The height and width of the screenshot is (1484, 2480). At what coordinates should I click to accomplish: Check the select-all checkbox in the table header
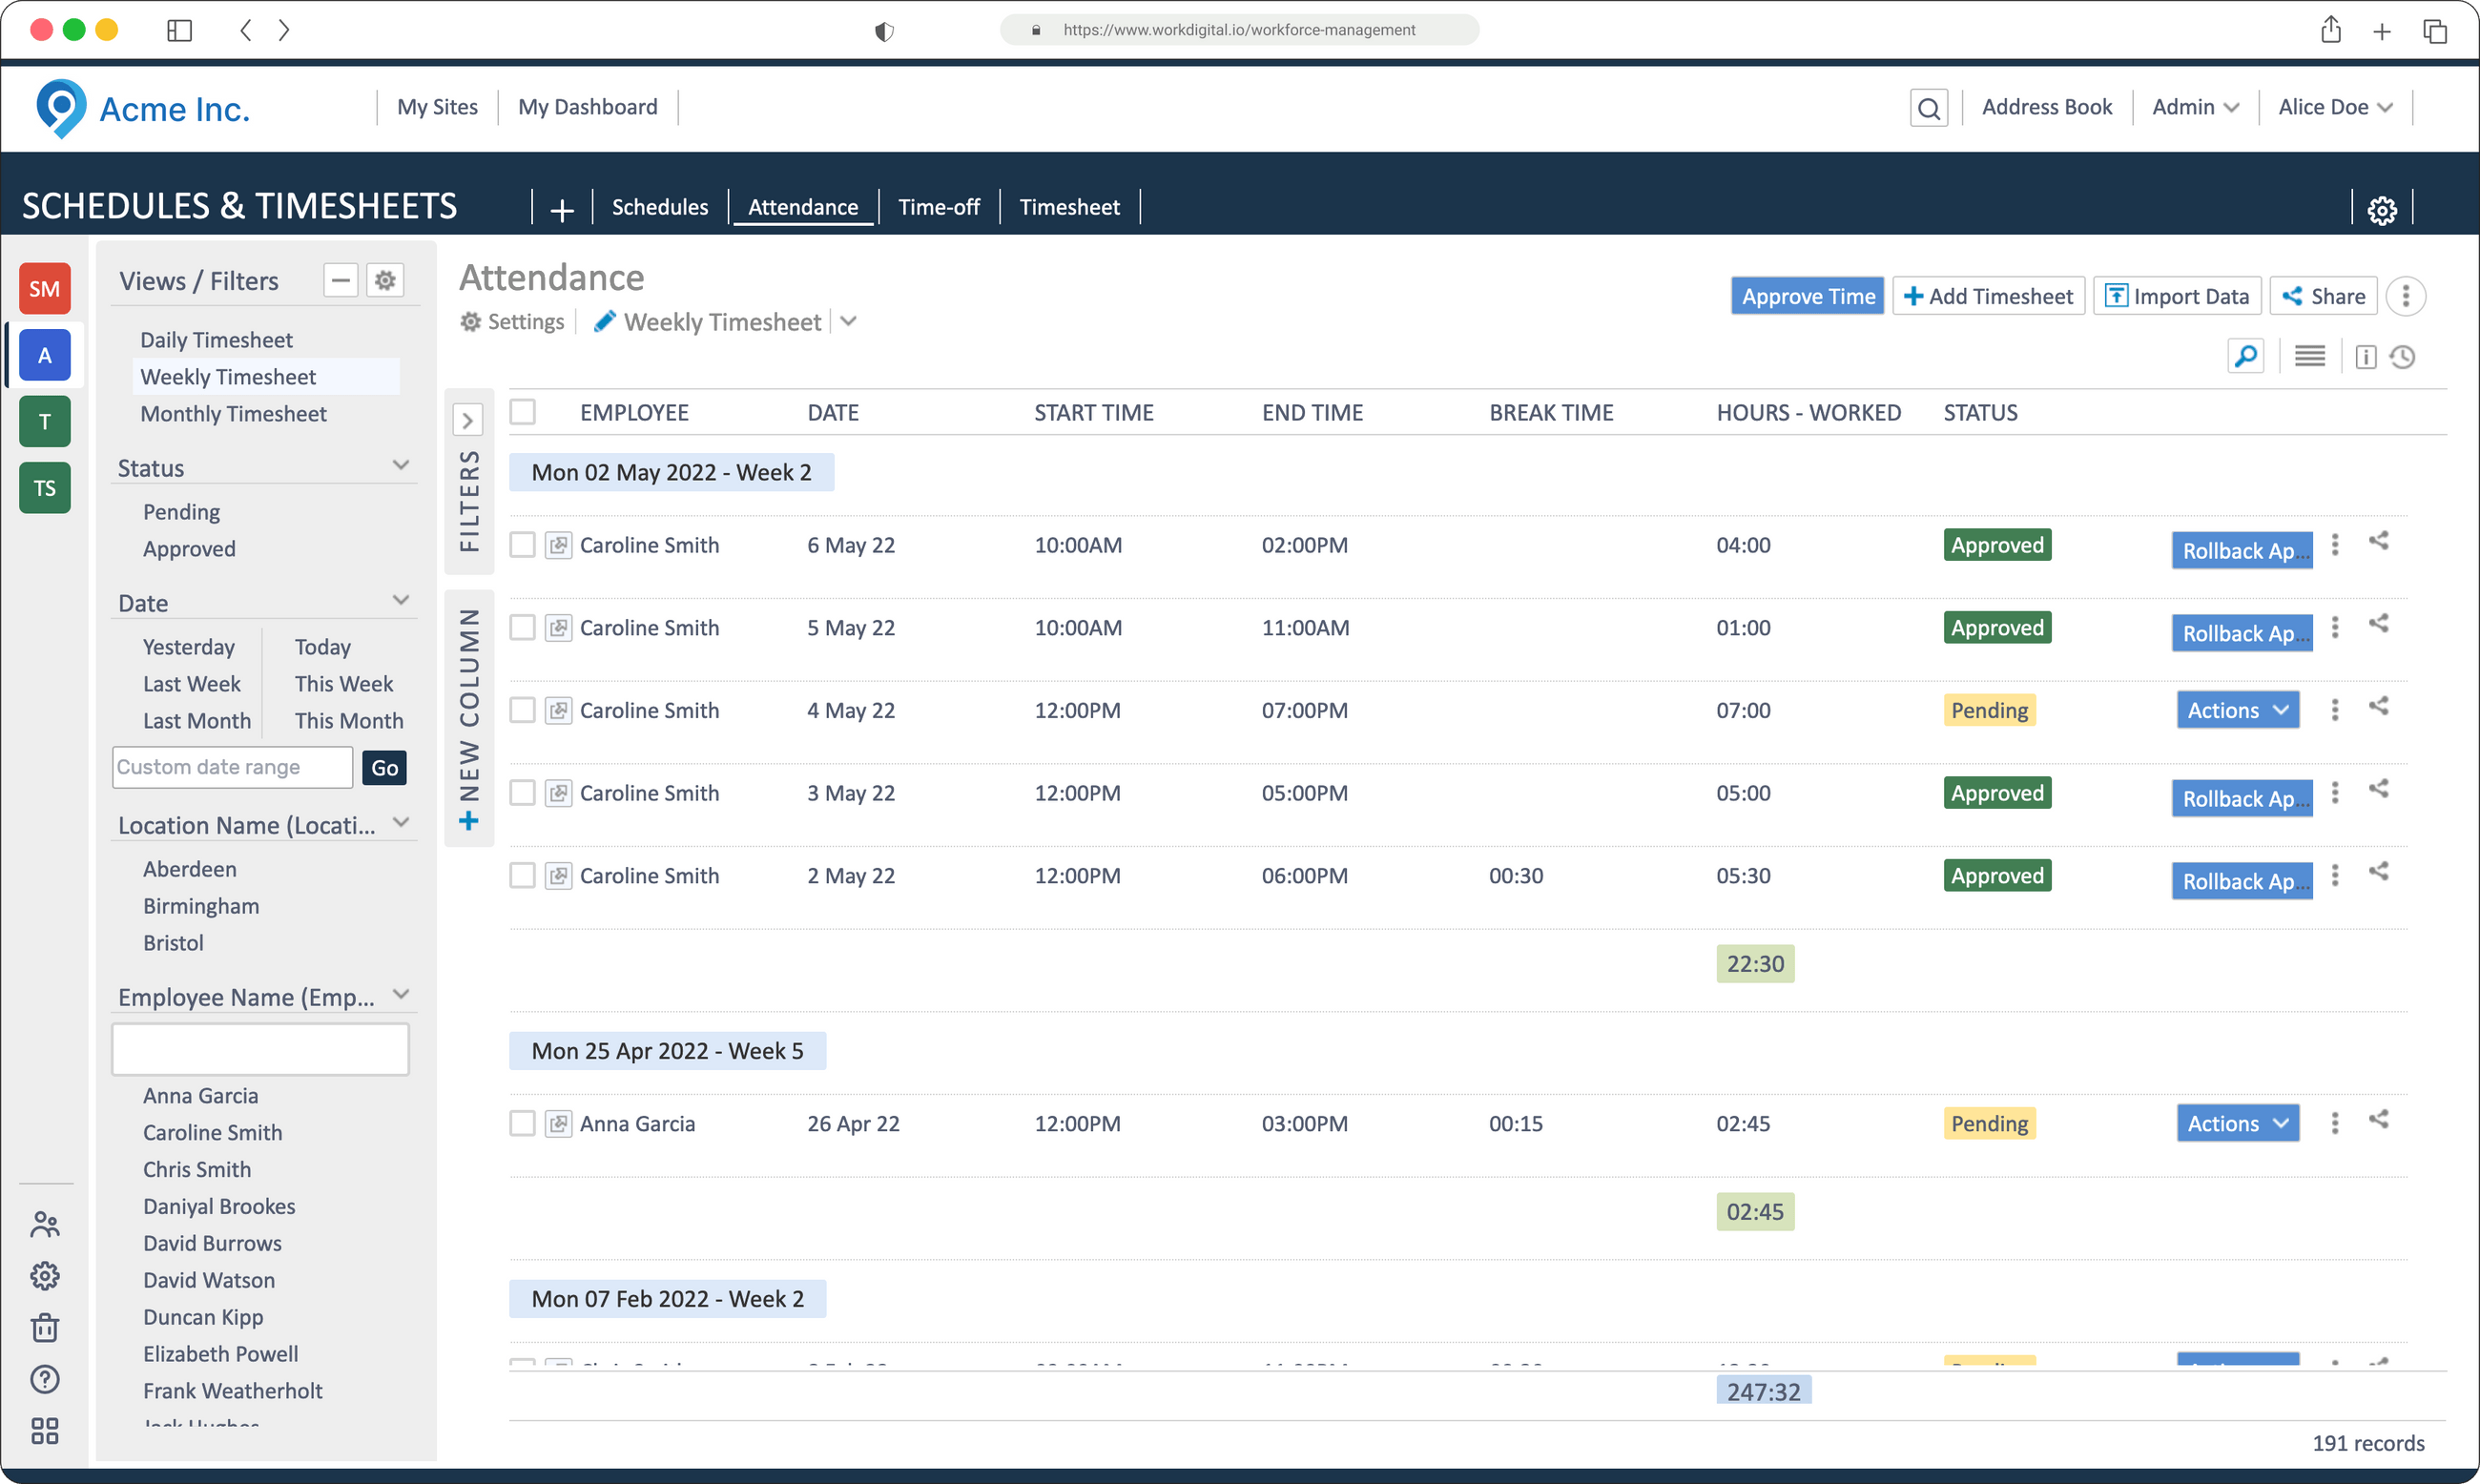[522, 411]
